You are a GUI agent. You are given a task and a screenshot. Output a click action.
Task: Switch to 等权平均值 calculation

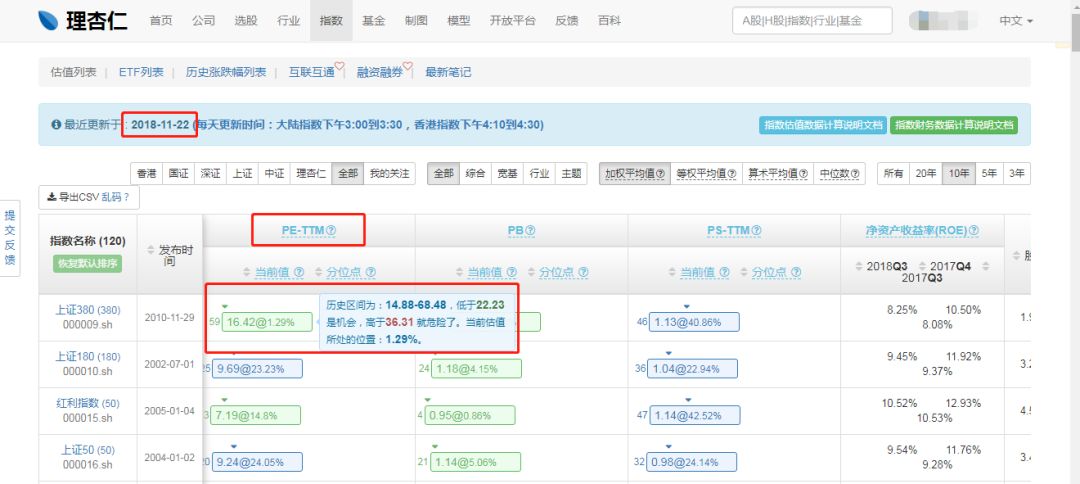click(x=707, y=173)
